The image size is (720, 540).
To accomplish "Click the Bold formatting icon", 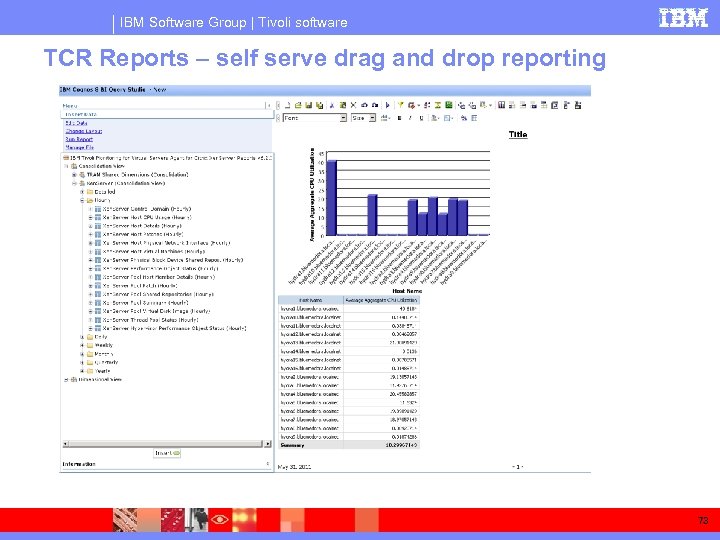I will [x=399, y=118].
